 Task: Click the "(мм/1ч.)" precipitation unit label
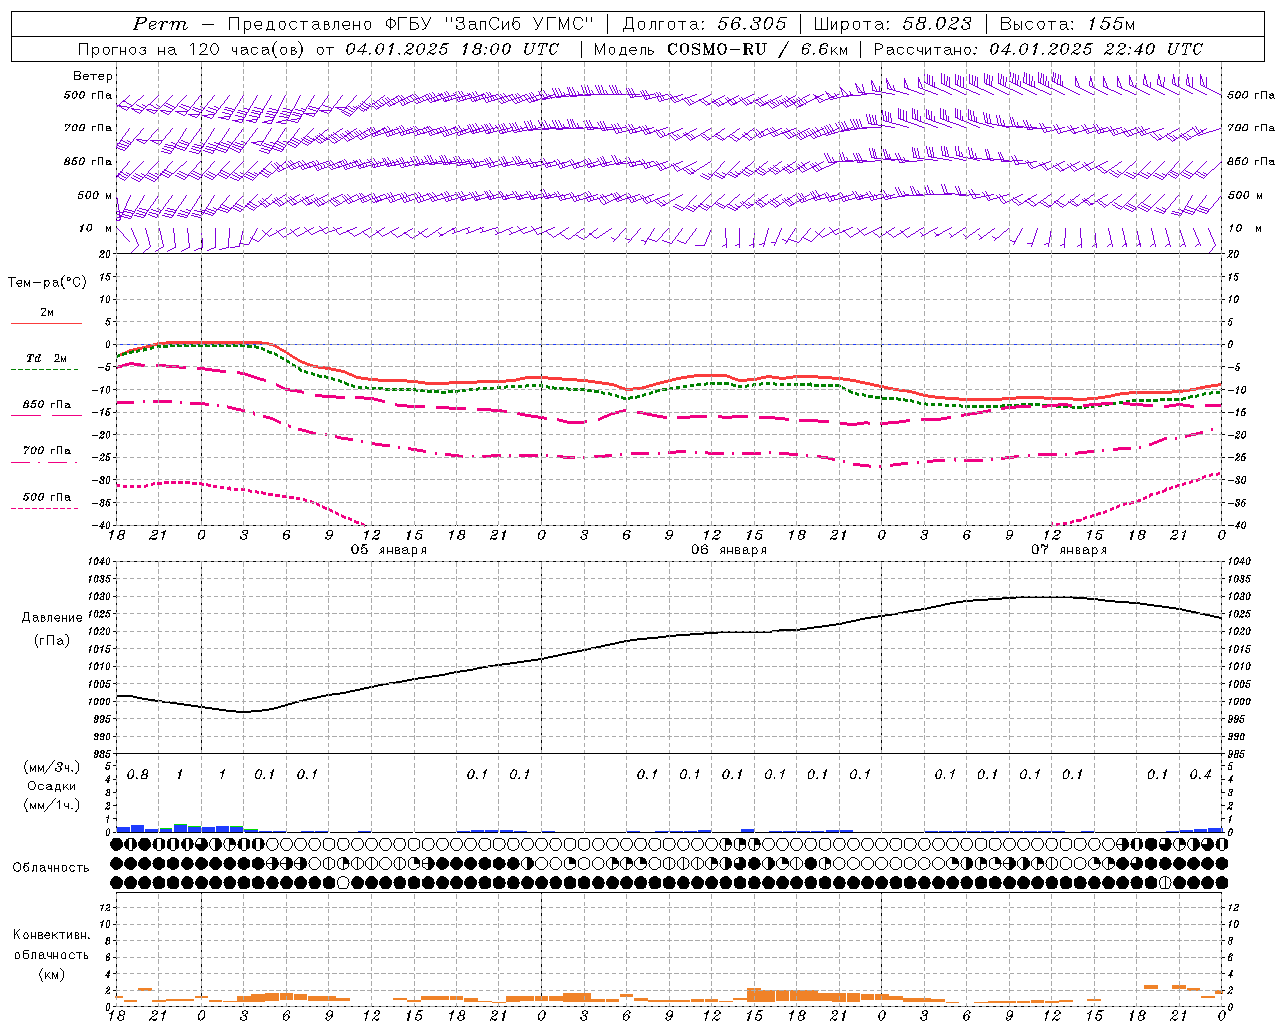52,805
